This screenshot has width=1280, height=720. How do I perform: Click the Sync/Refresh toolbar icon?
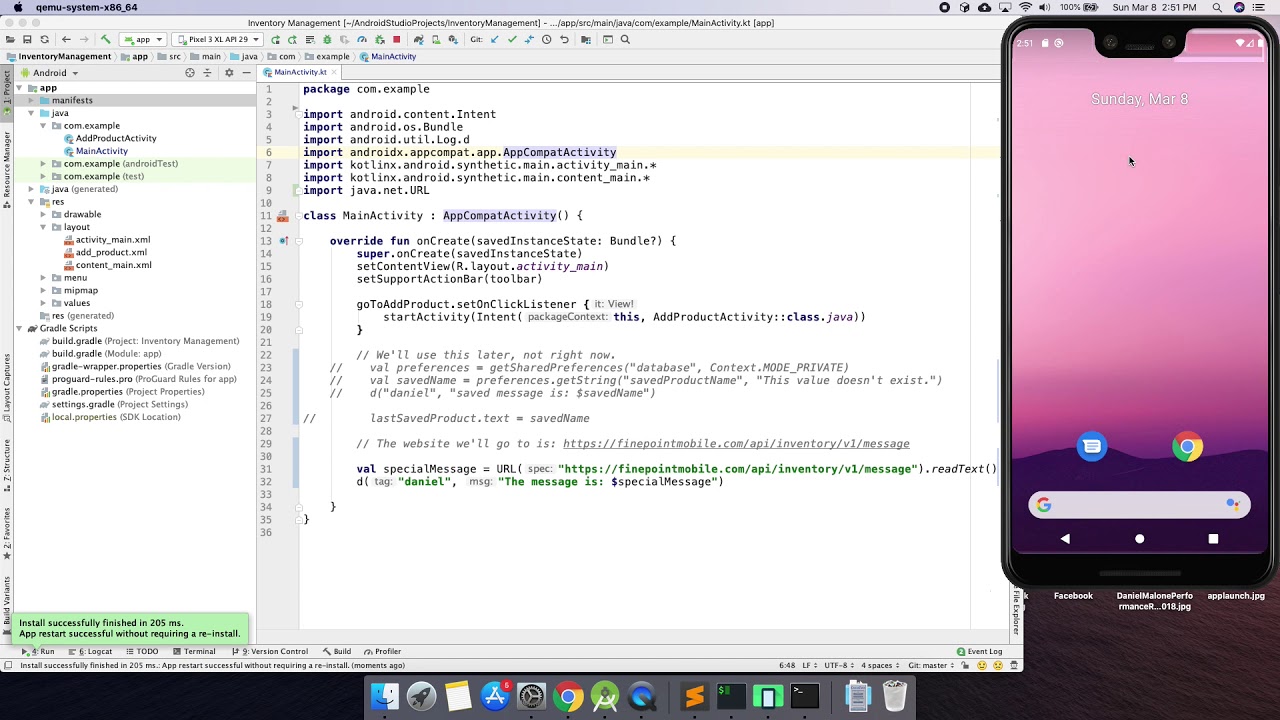(x=44, y=40)
